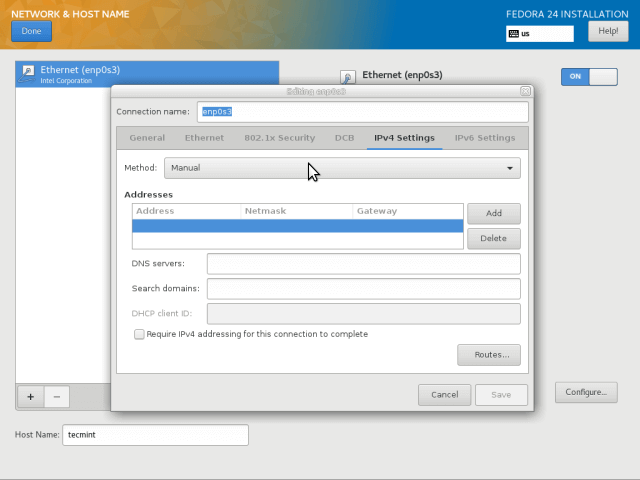Enable Require IPv4 addressing checkbox
Image resolution: width=640 pixels, height=480 pixels.
pyautogui.click(x=139, y=334)
